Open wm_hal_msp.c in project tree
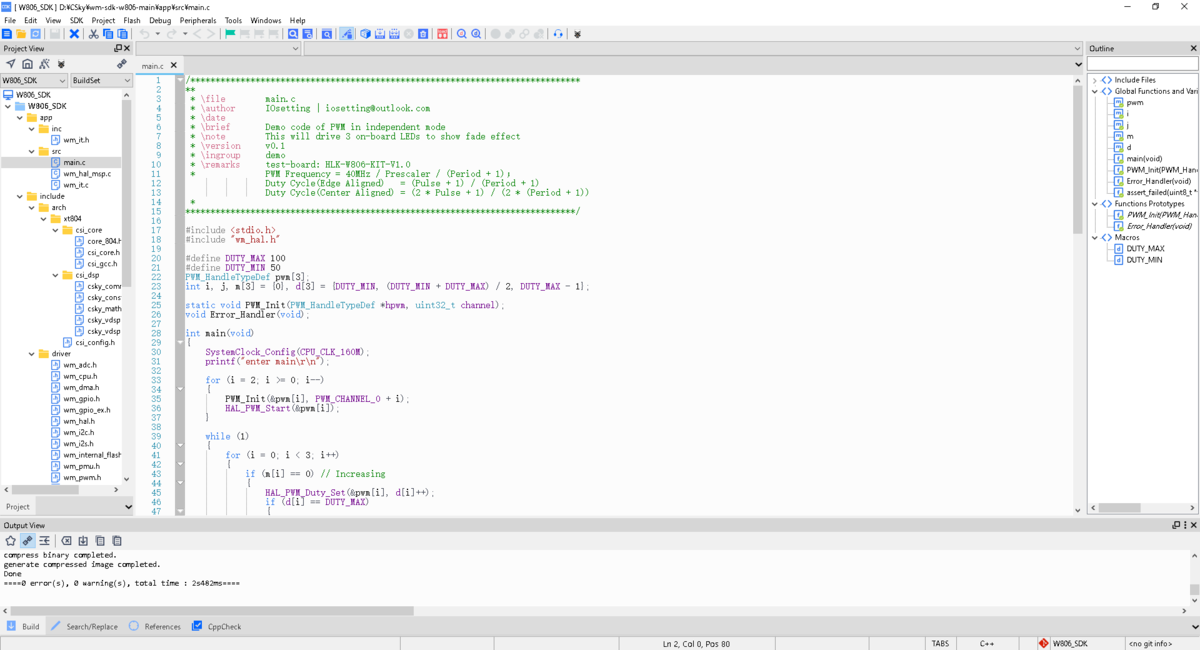The image size is (1200, 650). (86, 173)
